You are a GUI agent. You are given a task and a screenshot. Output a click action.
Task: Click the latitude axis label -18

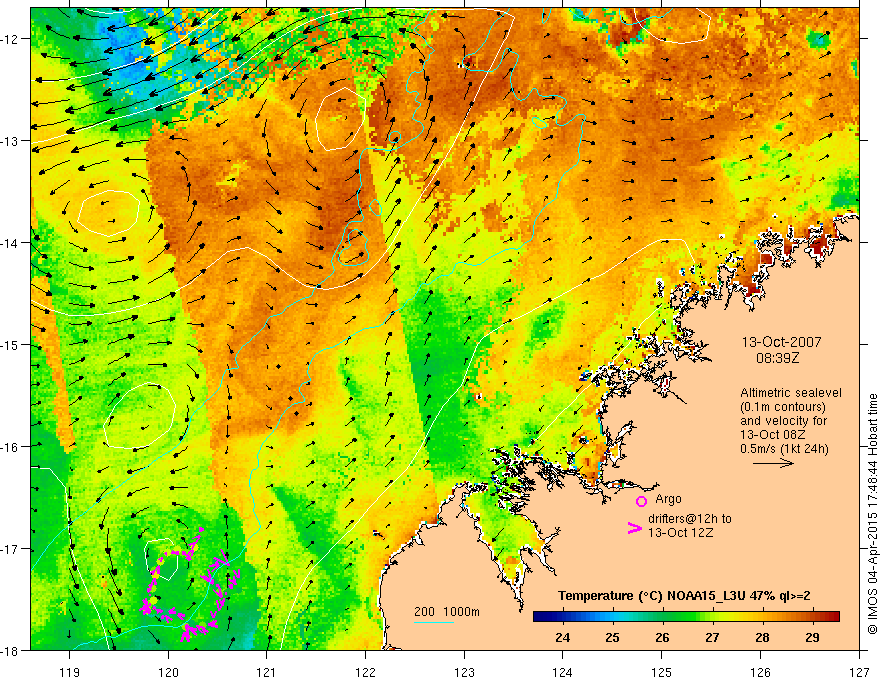9,651
